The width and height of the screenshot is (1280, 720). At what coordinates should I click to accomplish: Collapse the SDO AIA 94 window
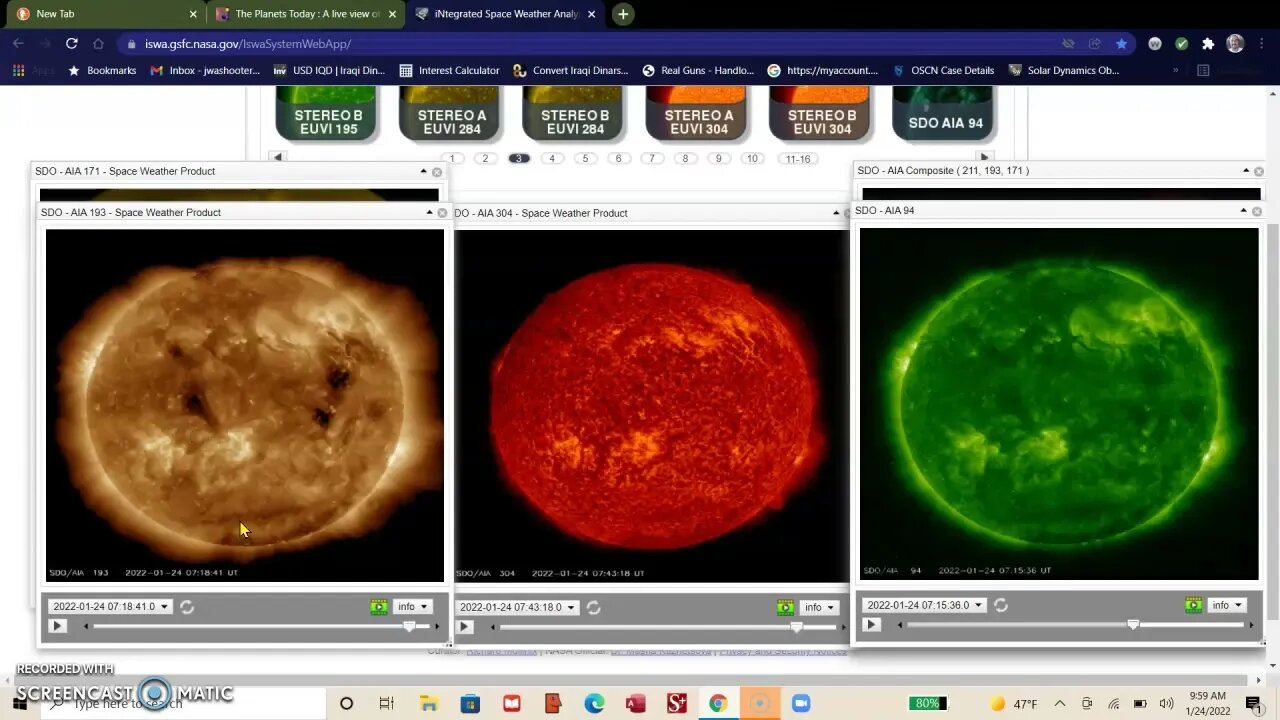[x=1243, y=211]
